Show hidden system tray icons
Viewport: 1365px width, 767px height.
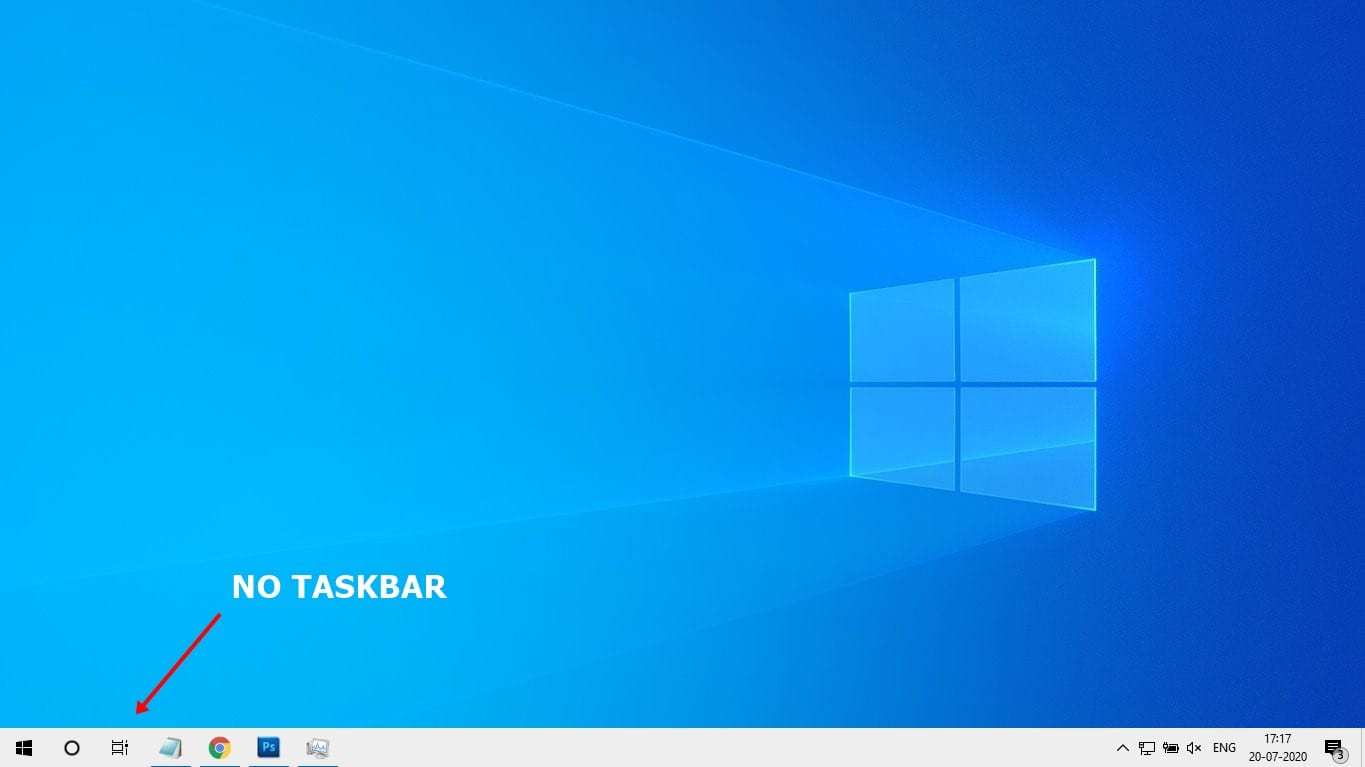pos(1122,748)
